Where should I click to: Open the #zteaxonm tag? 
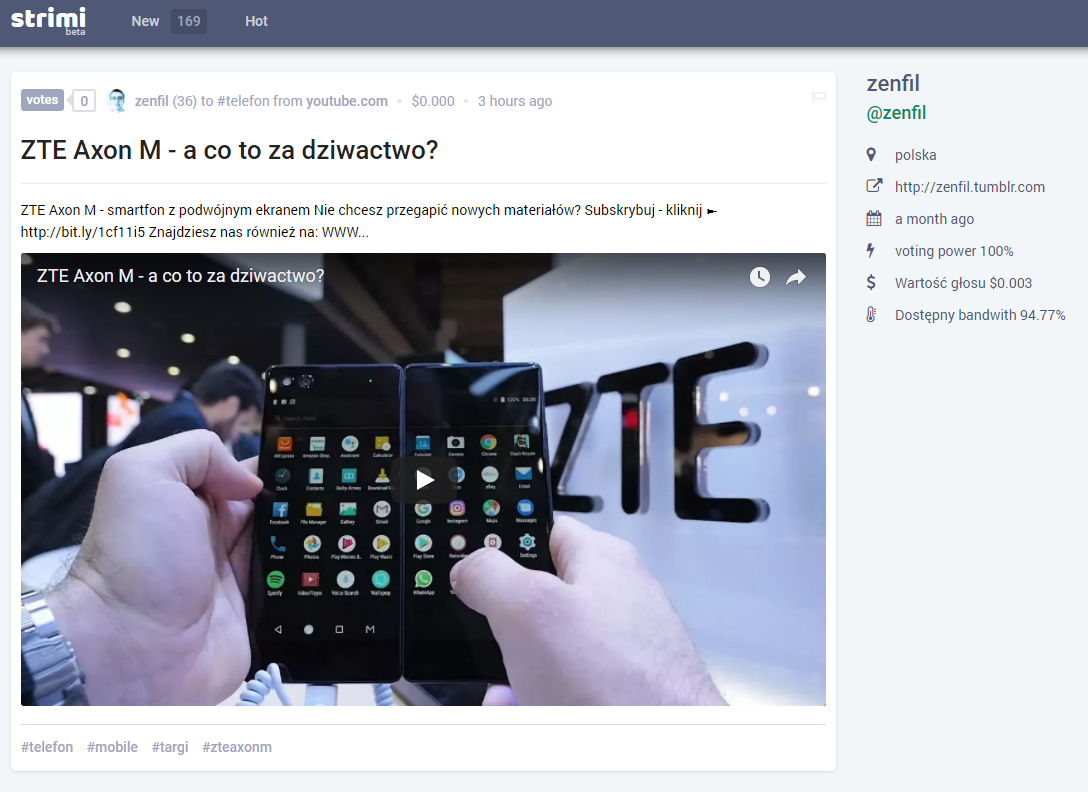coord(237,747)
